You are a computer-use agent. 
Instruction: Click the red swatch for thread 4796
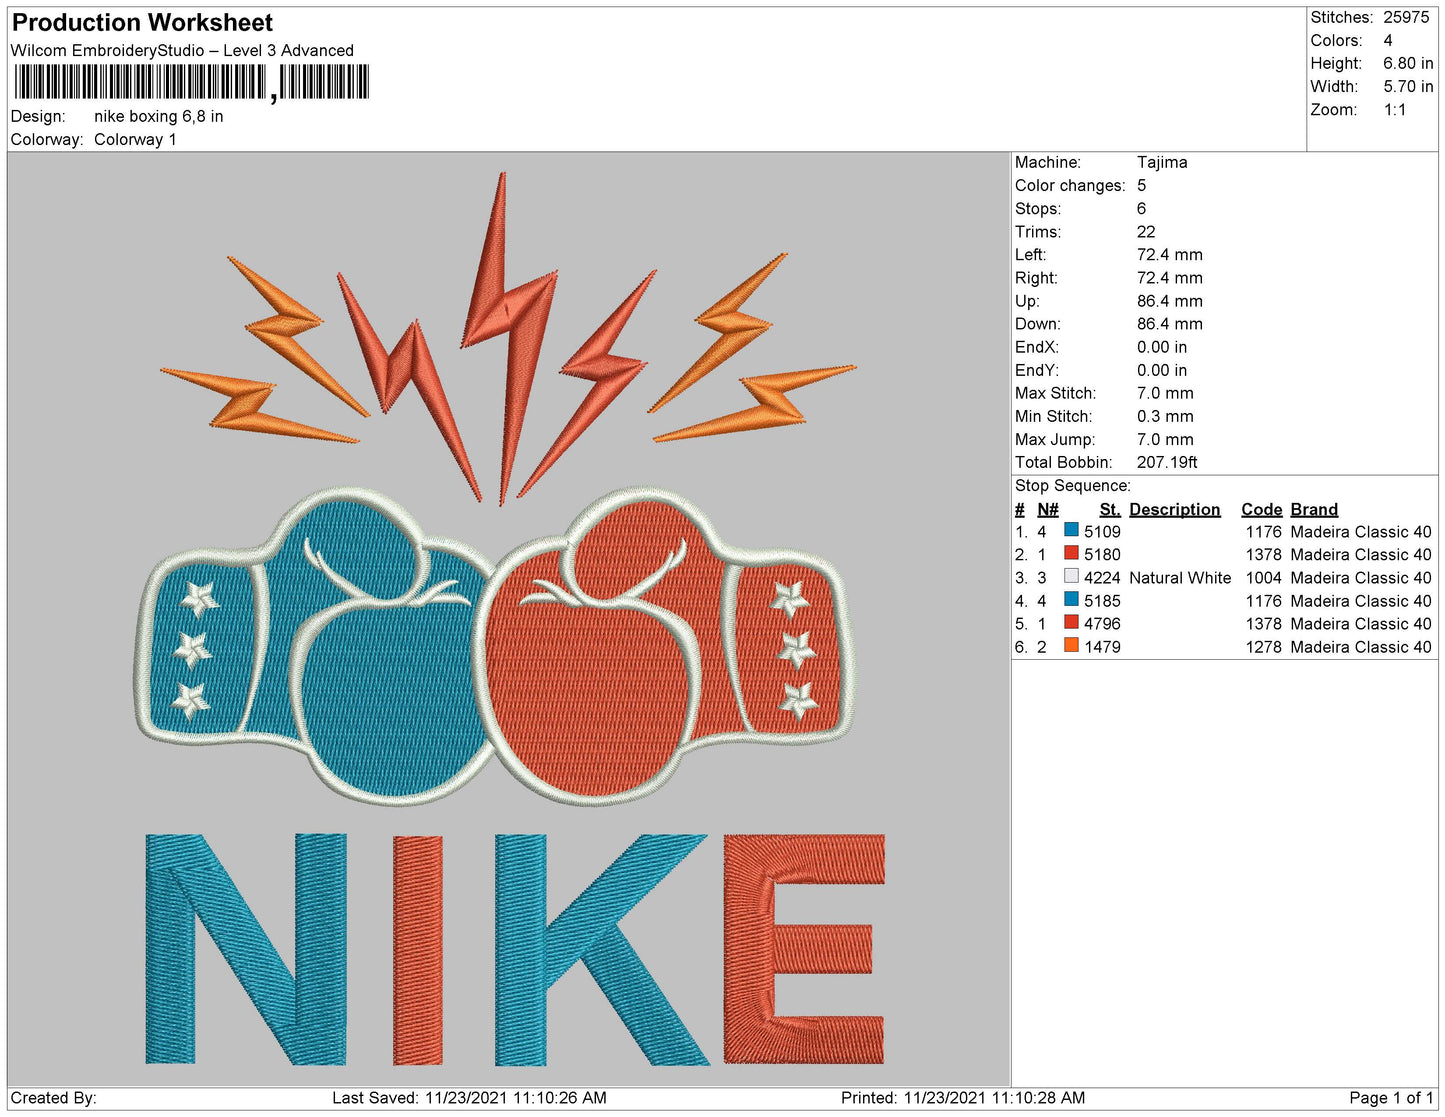click(x=1071, y=622)
